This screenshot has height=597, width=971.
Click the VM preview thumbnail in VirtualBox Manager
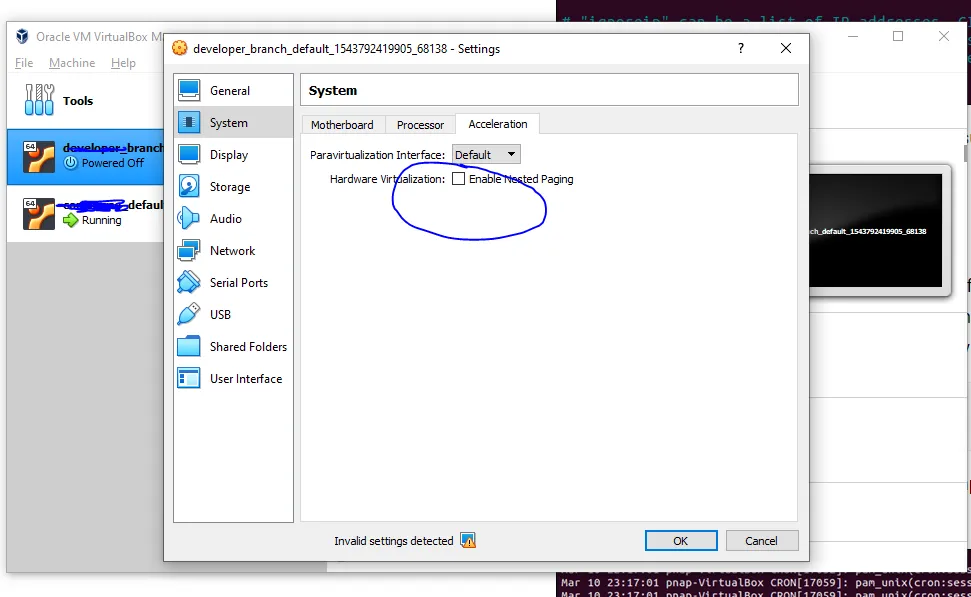[876, 230]
